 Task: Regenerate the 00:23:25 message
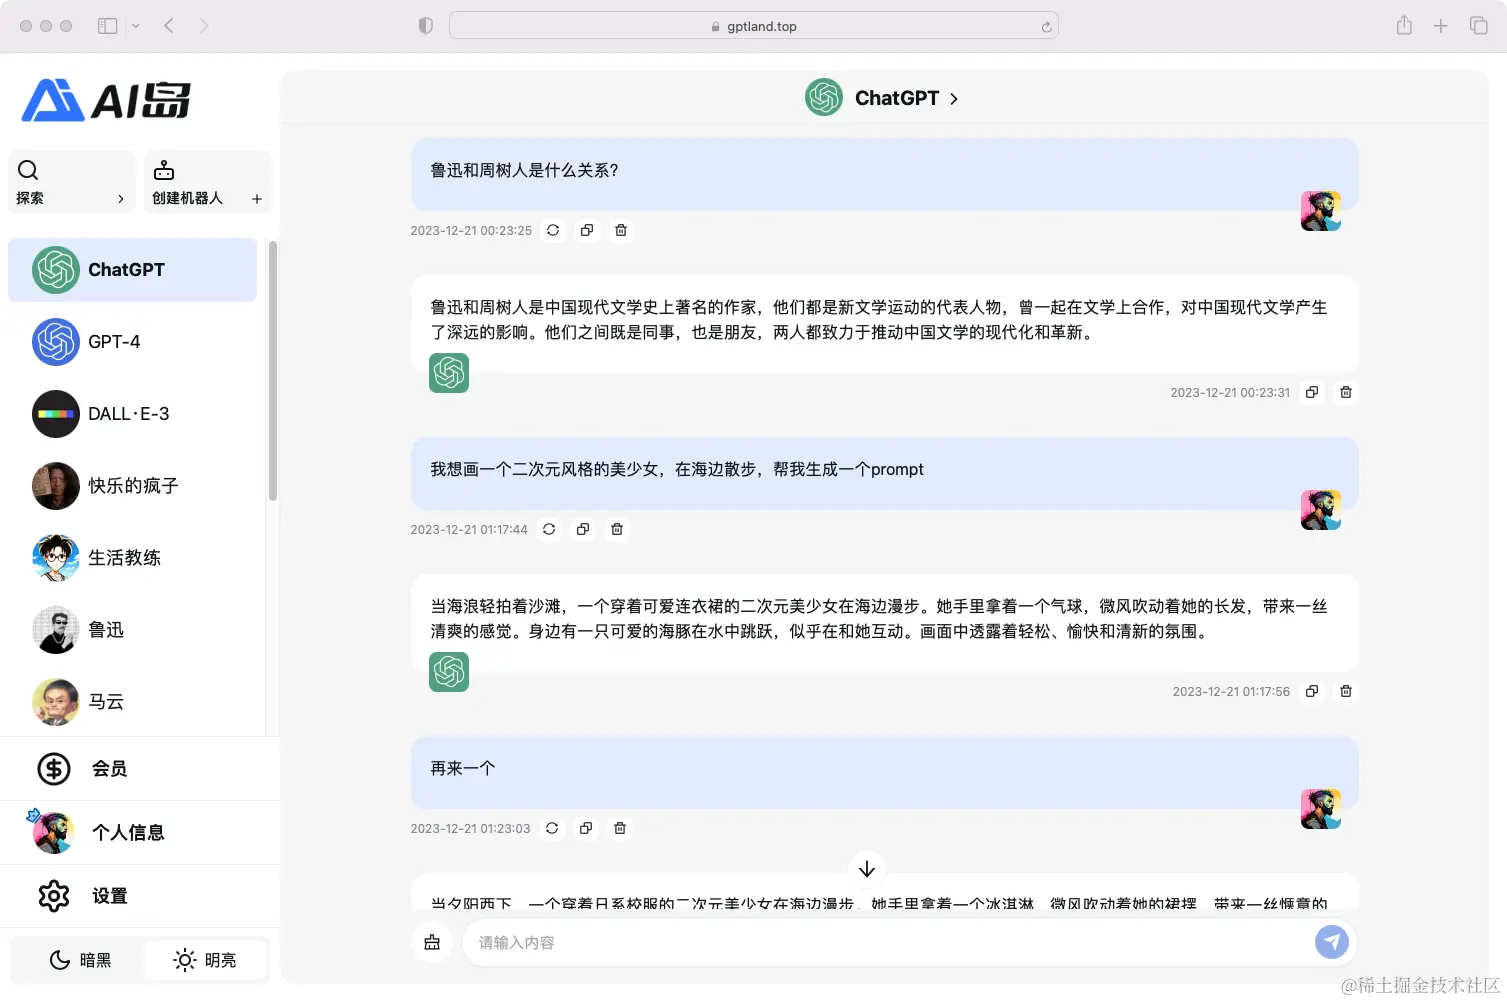click(553, 230)
